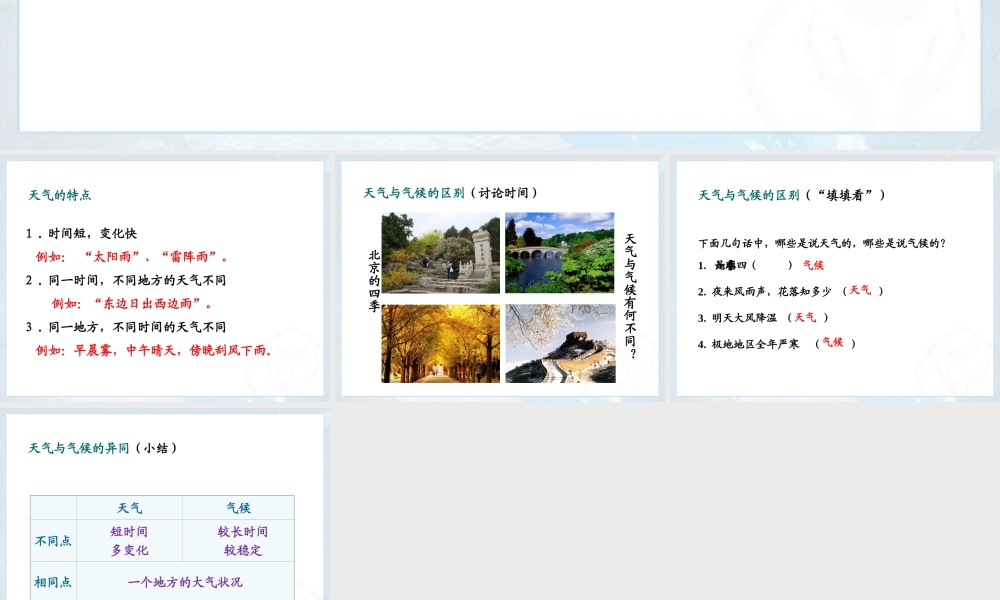Click the red answer 天气 after 明天大风降温
The image size is (1000, 600).
805,317
